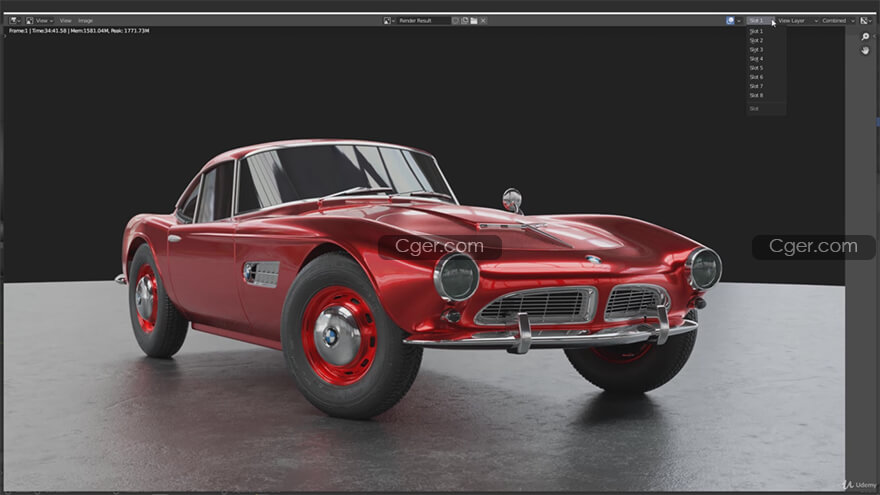Click the render display sphere icon

[730, 21]
